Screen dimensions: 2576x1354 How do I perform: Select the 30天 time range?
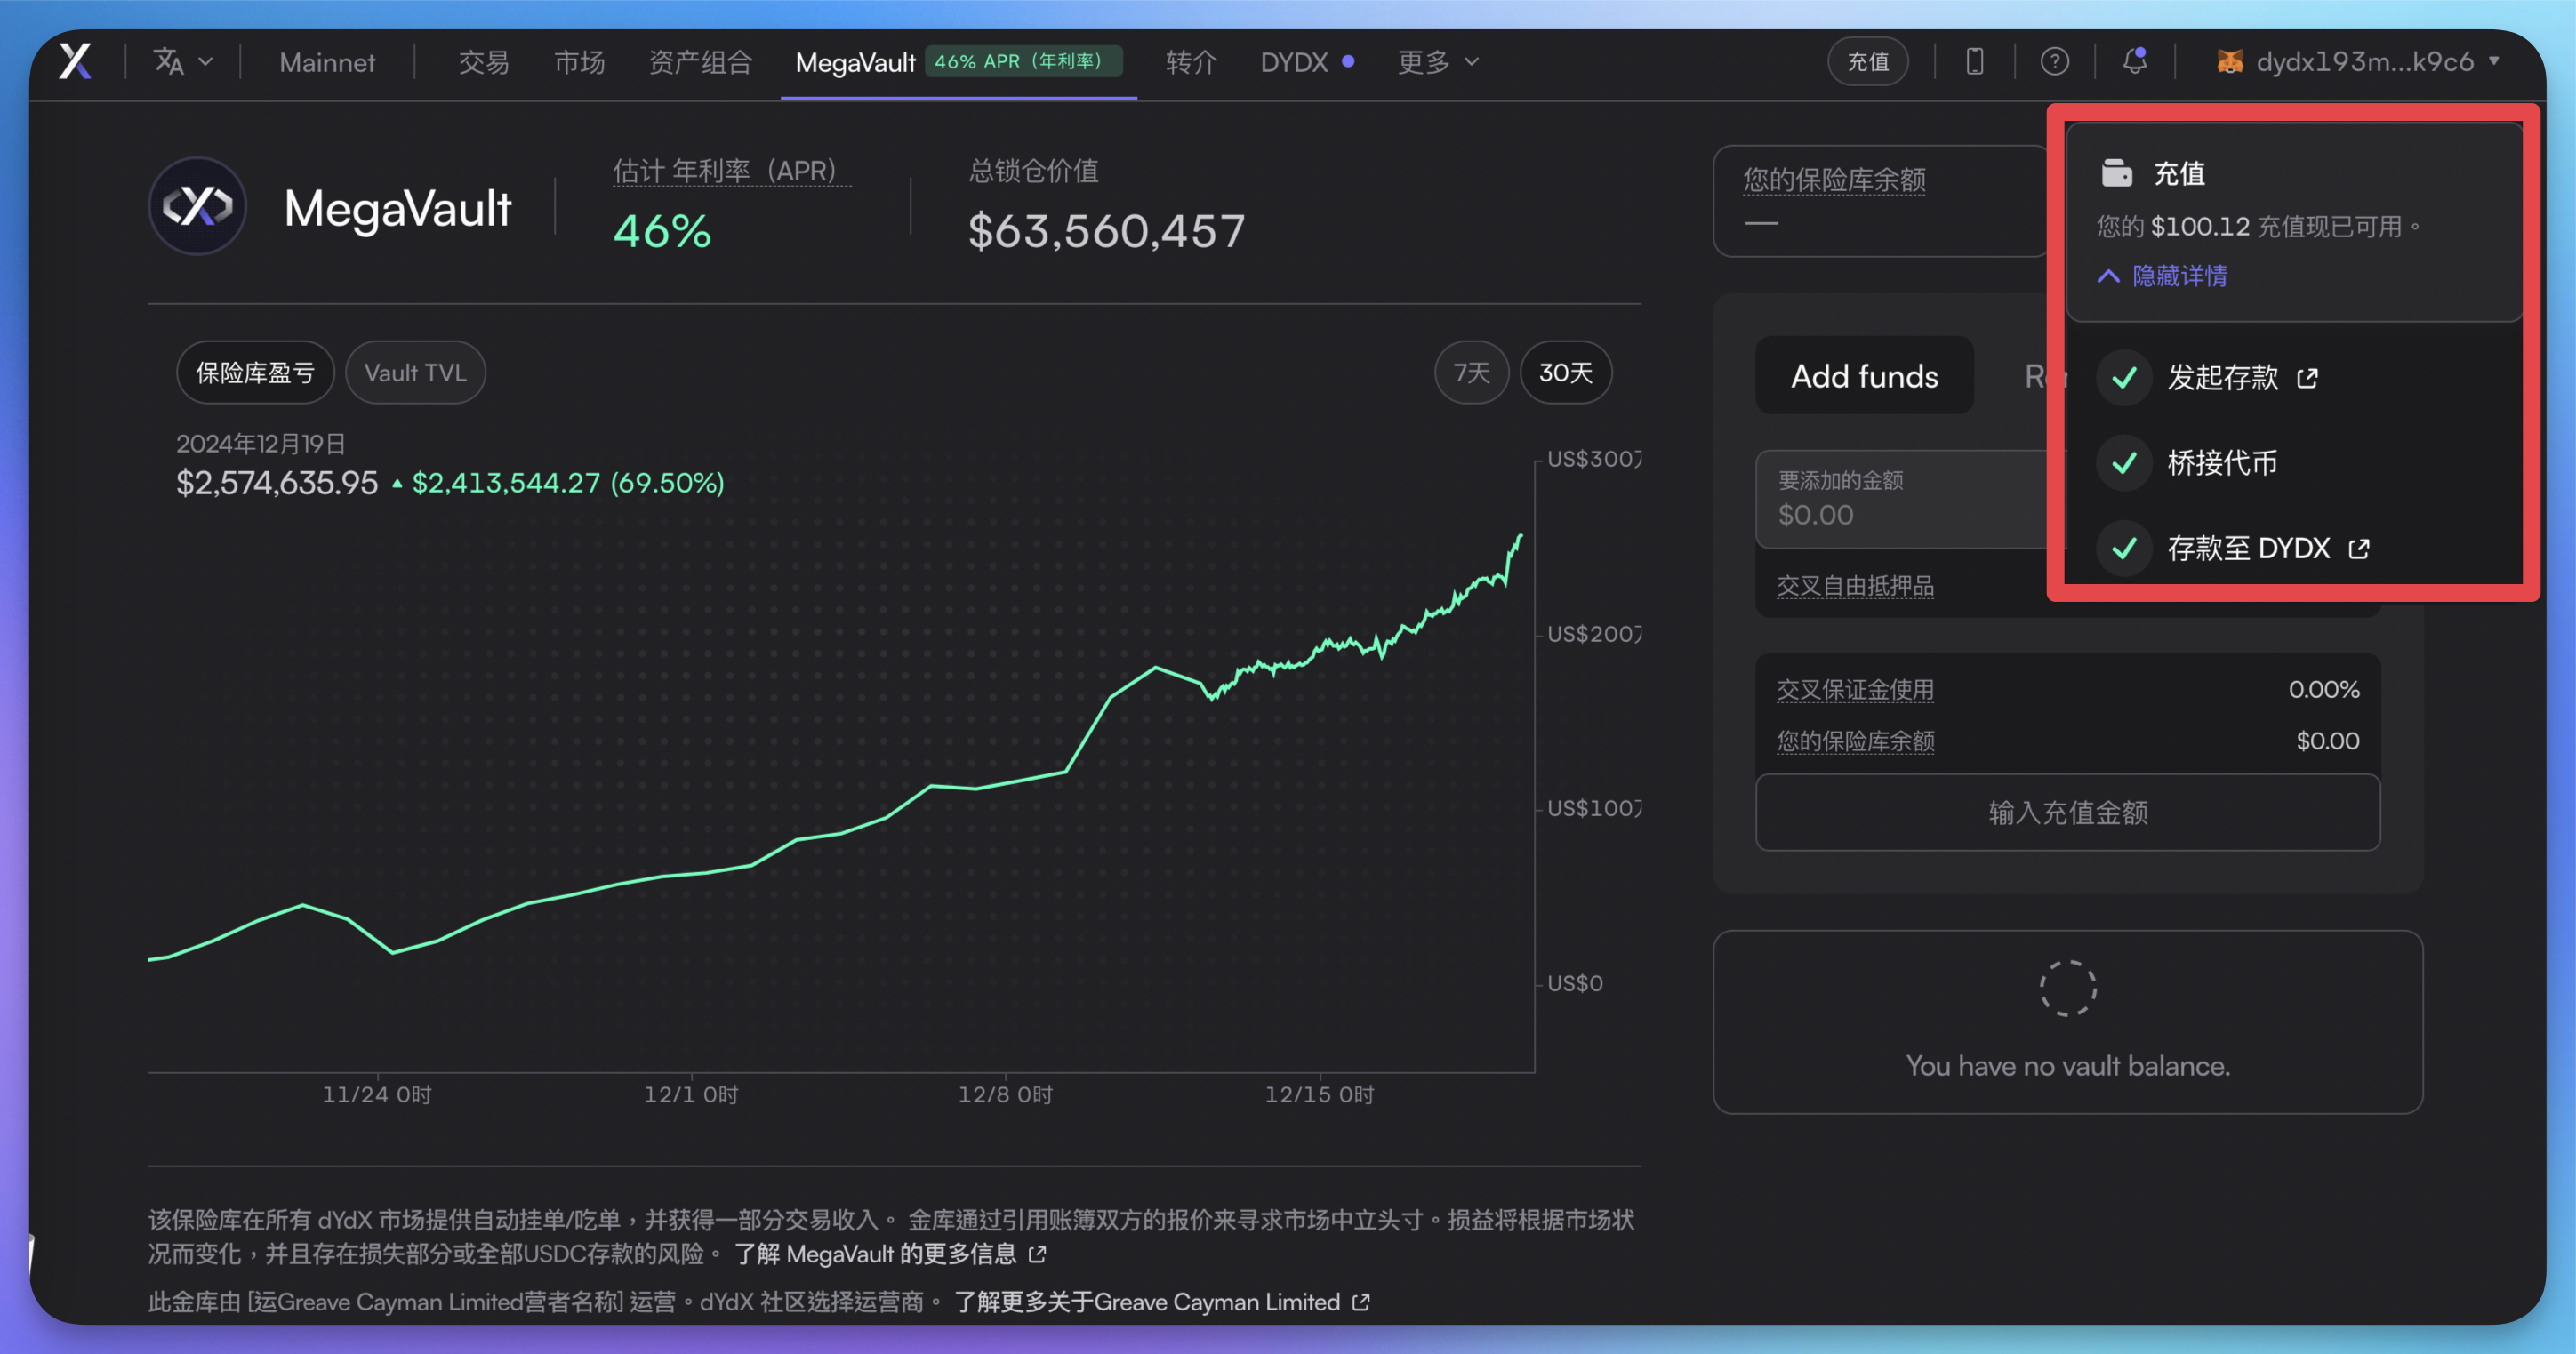[x=1565, y=373]
